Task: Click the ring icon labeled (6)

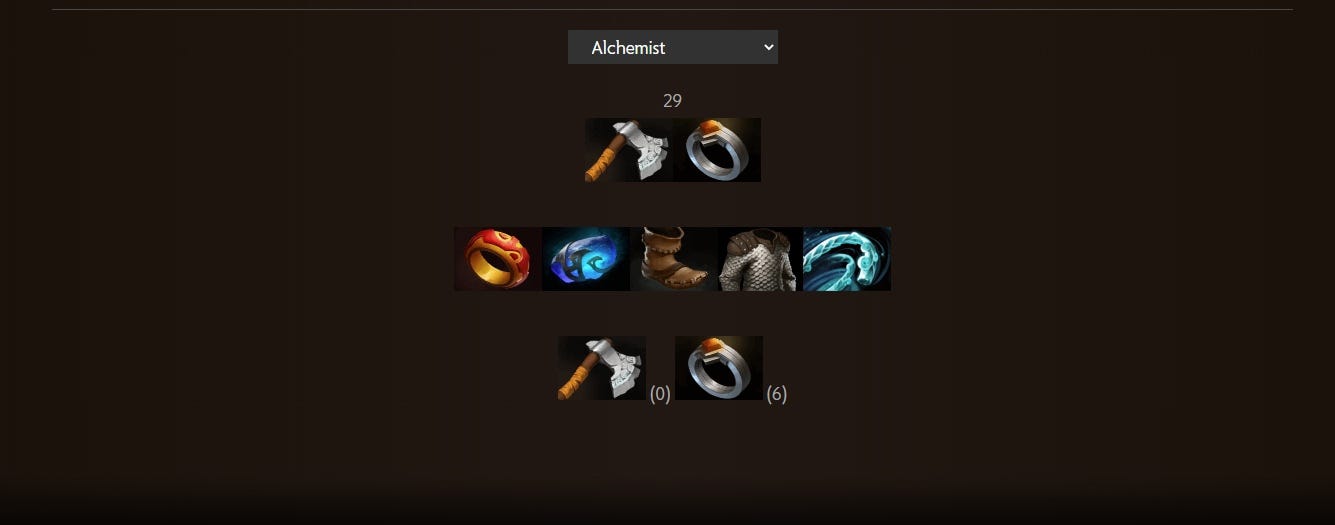Action: [x=719, y=368]
